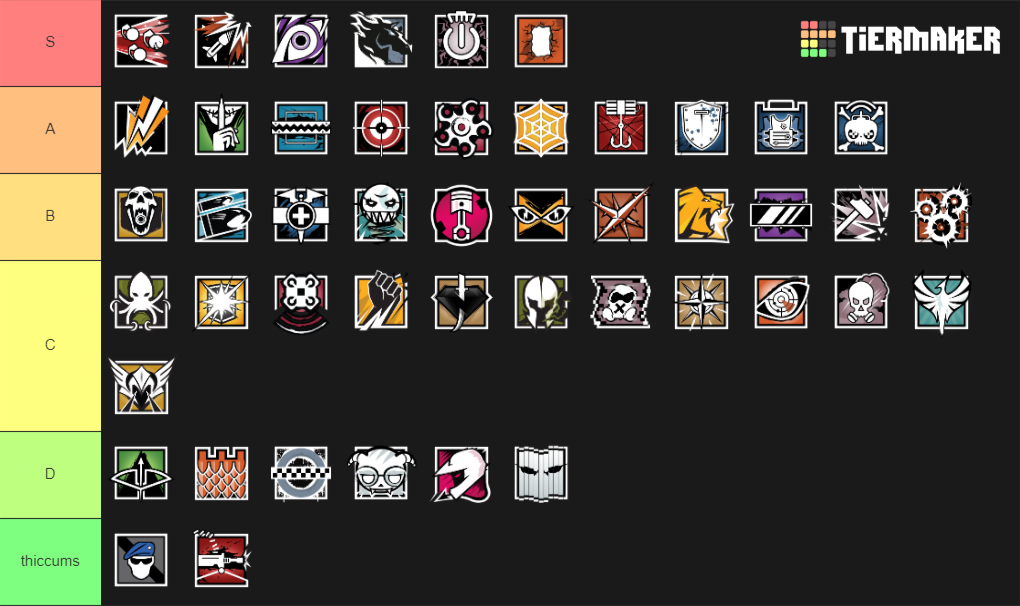The width and height of the screenshot is (1020, 606).
Task: Click the orange spider web icon
Action: coord(541,128)
